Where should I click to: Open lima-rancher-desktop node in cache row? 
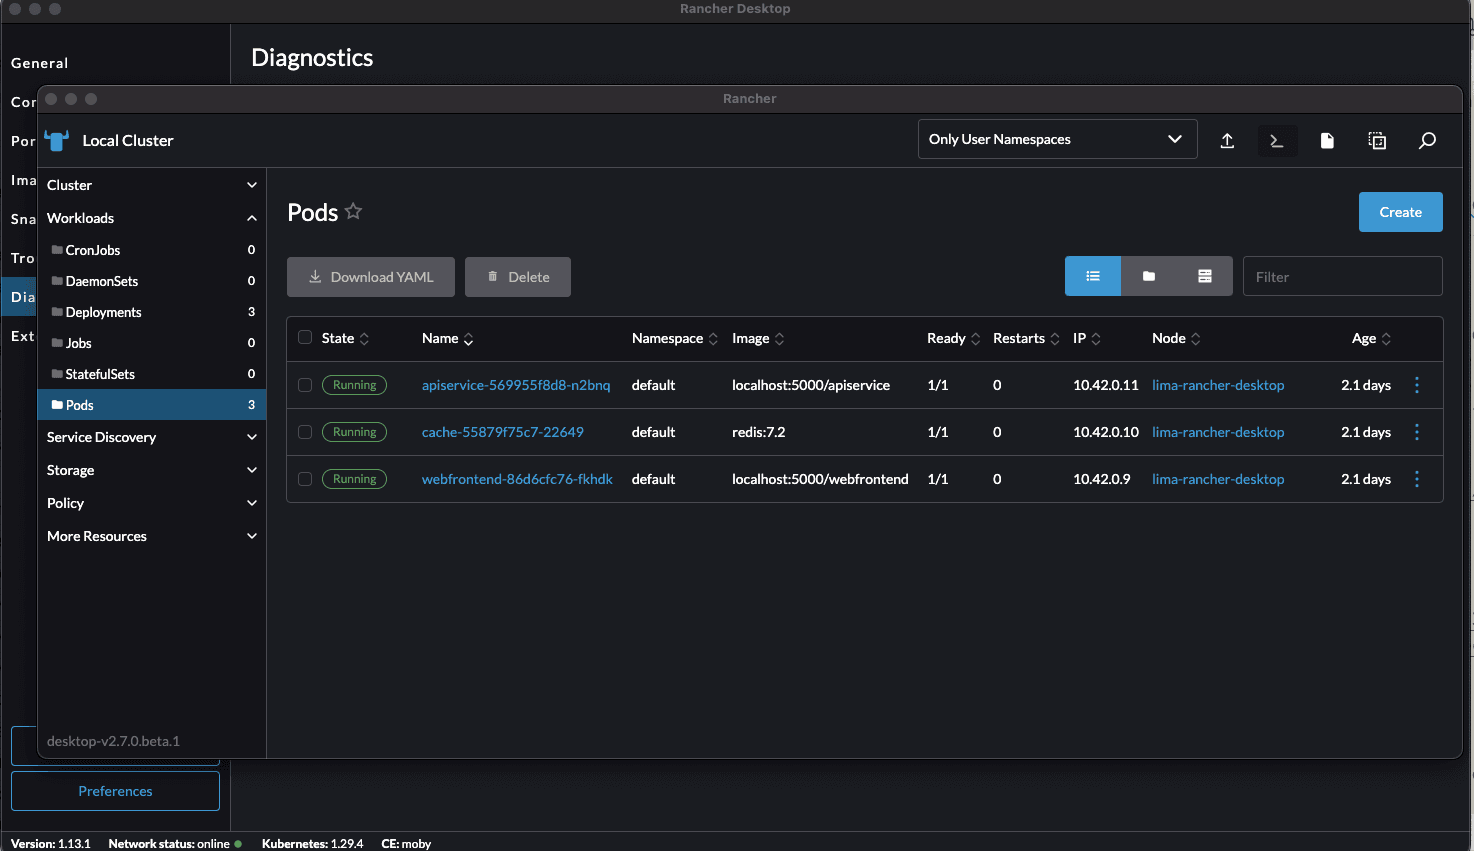pos(1218,432)
